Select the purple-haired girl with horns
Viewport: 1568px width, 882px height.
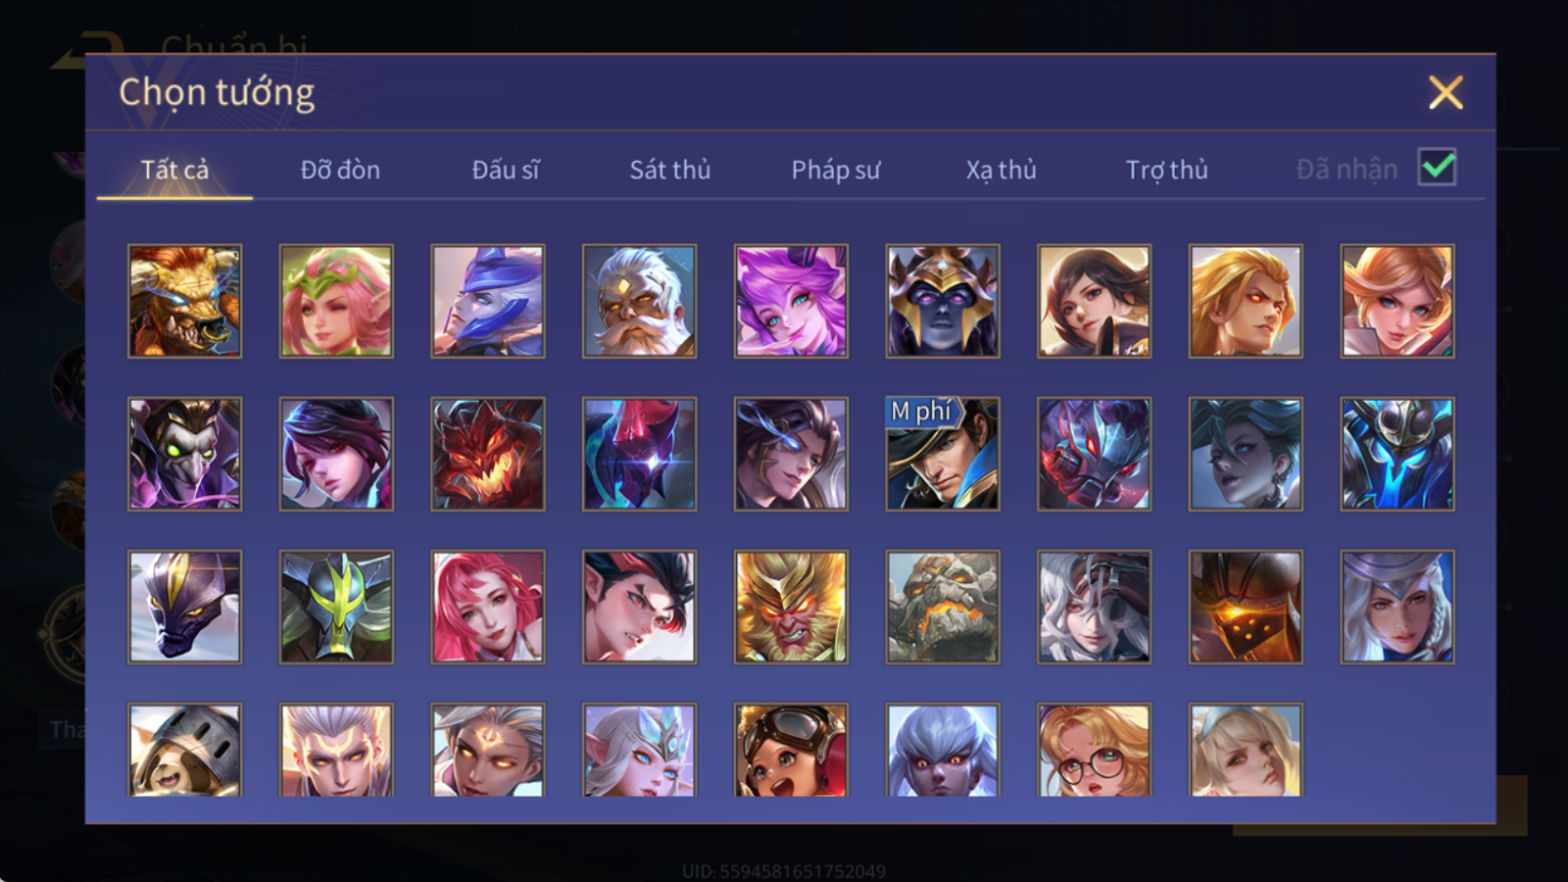point(791,301)
